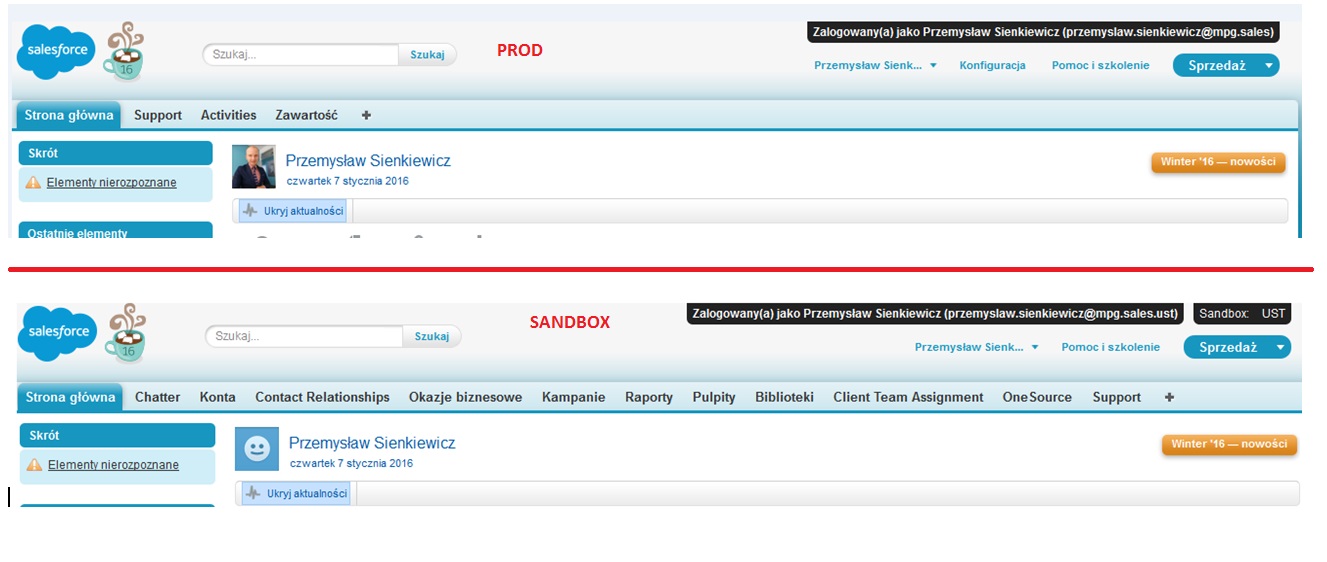Screen dimensions: 1327x562
Task: Click the Szukaj button in SANDBOX
Action: [x=432, y=336]
